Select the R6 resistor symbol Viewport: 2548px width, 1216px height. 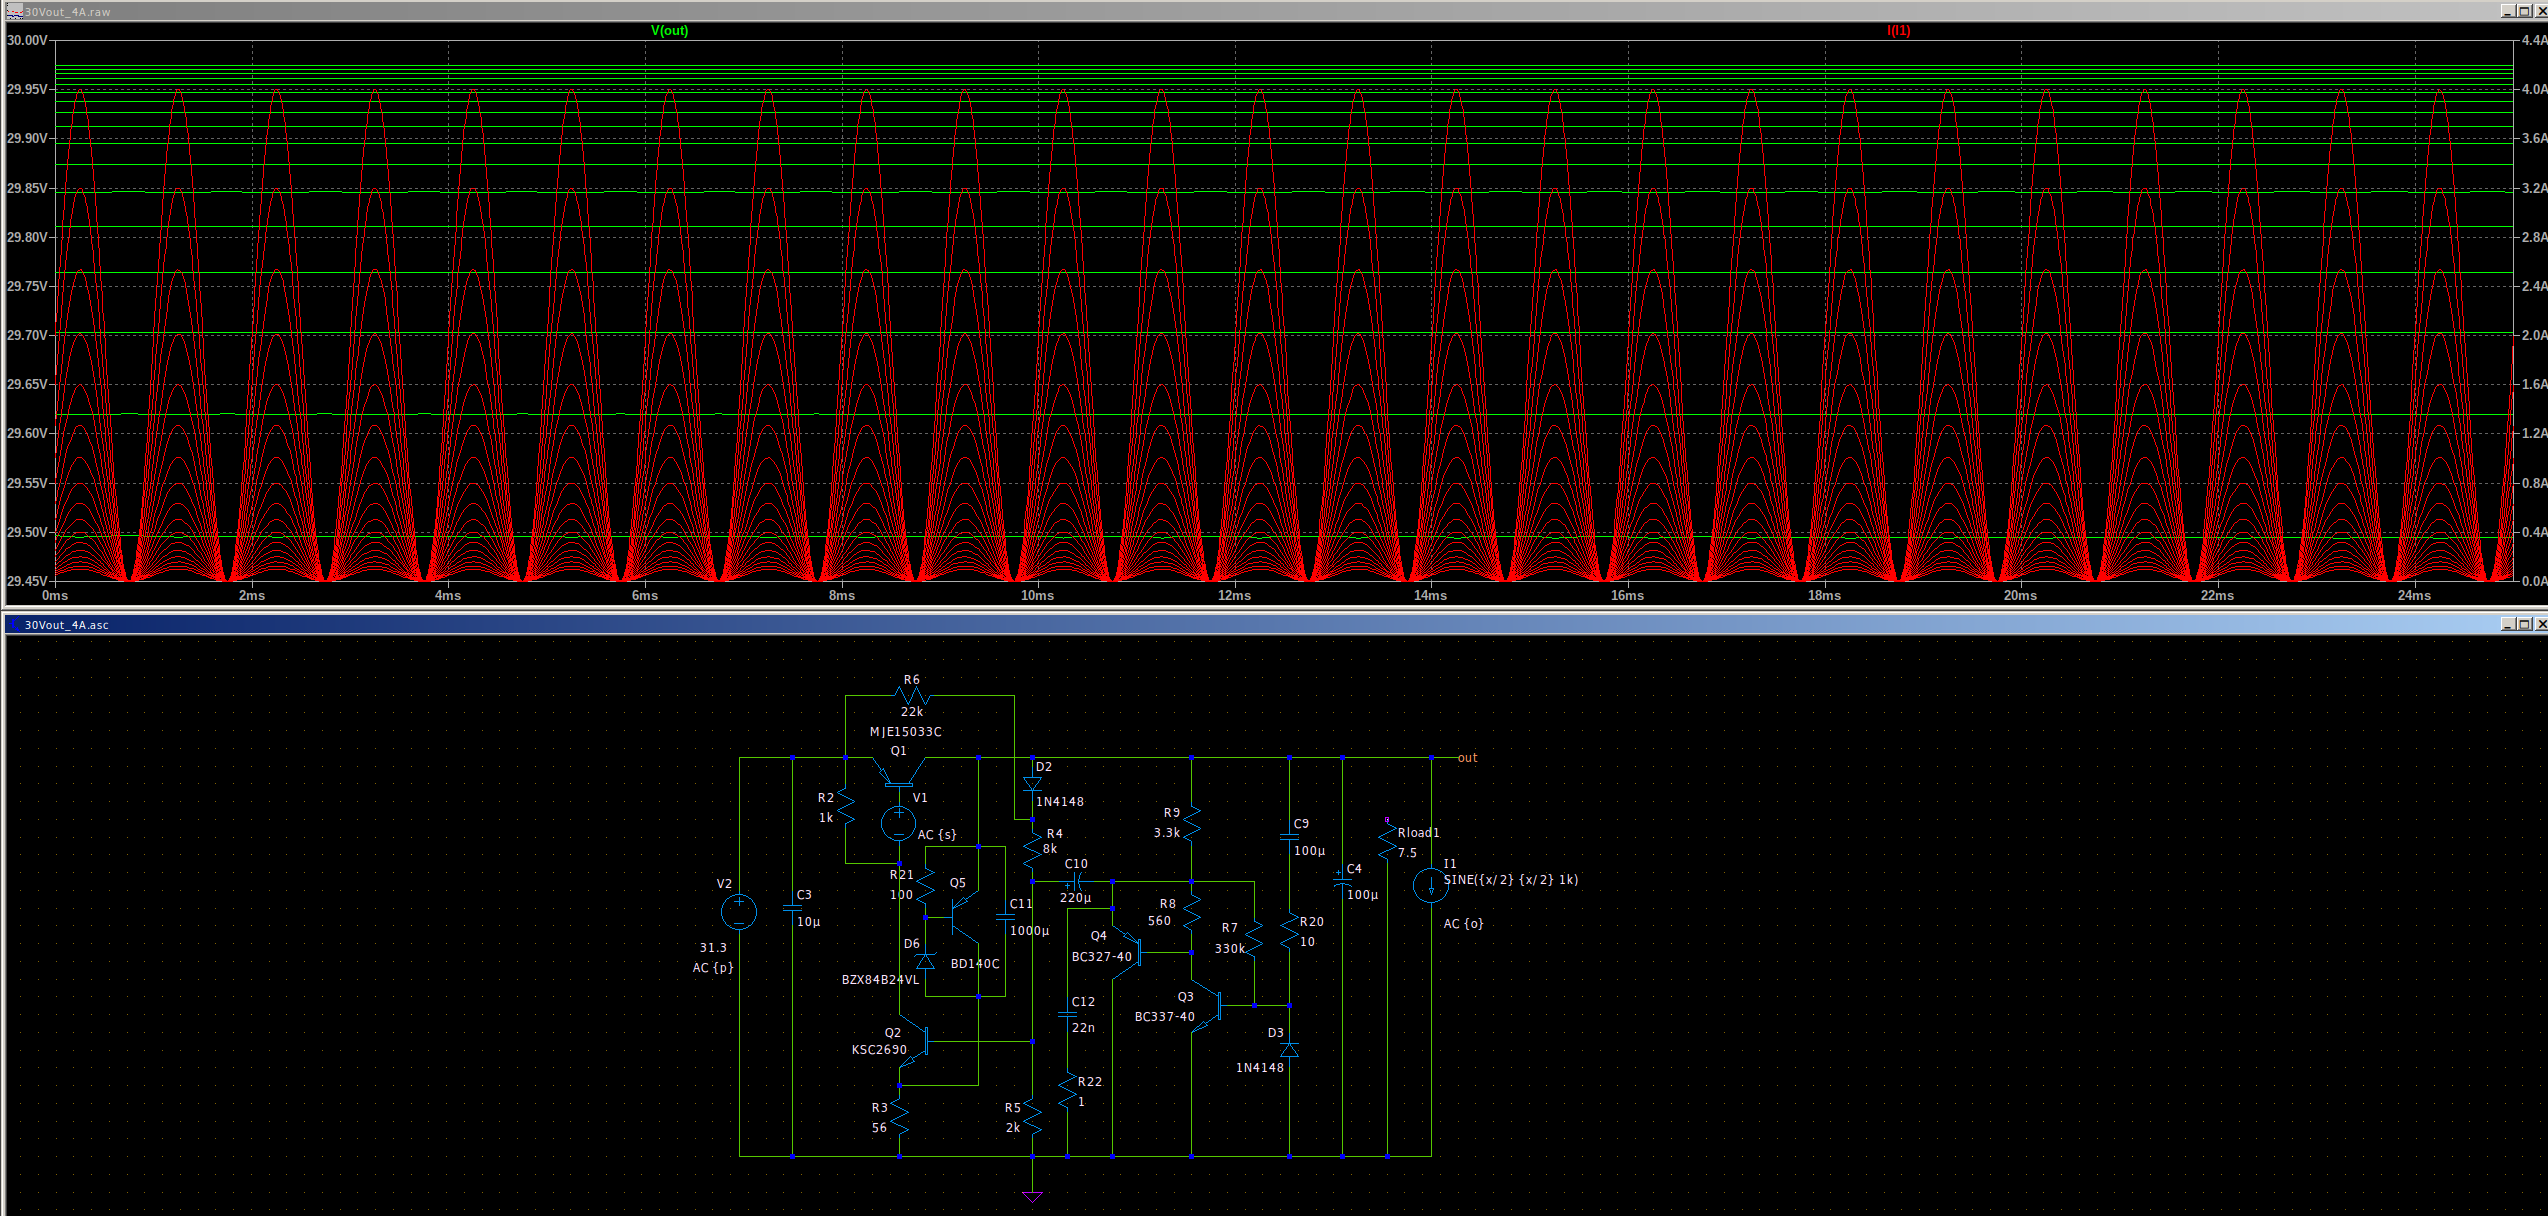pos(912,695)
